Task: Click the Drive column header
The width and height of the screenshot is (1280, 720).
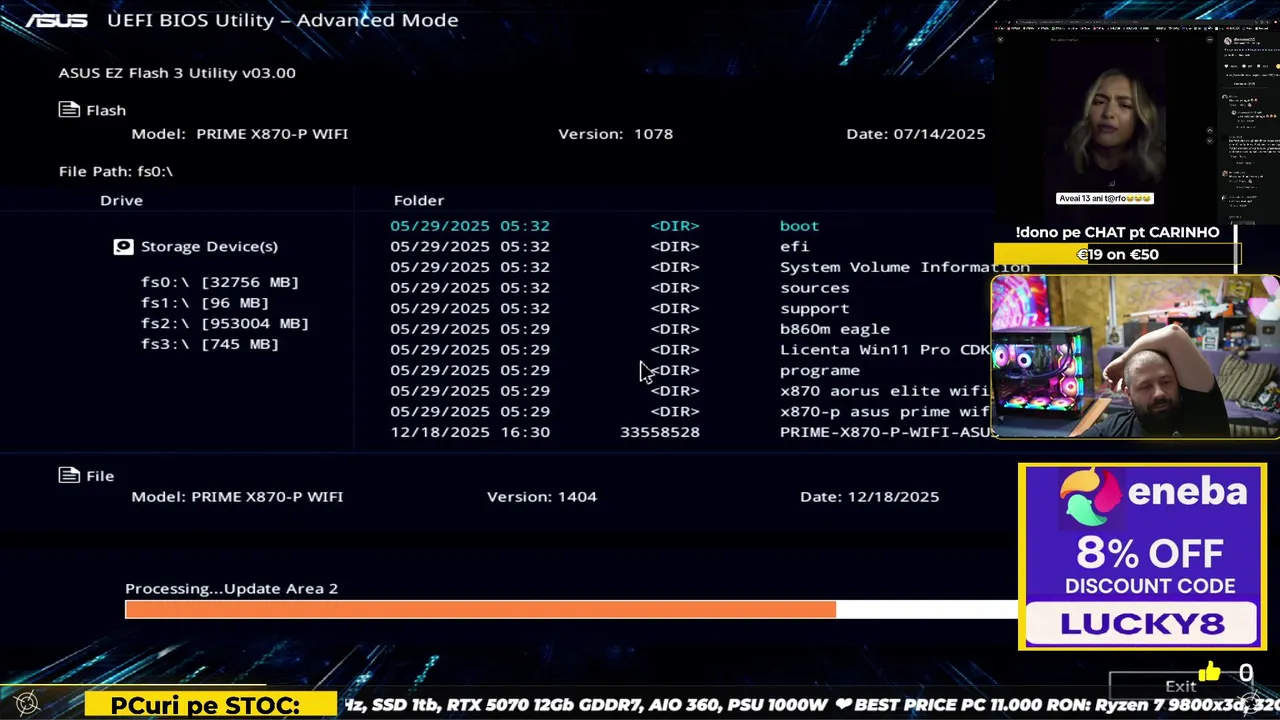Action: (121, 200)
